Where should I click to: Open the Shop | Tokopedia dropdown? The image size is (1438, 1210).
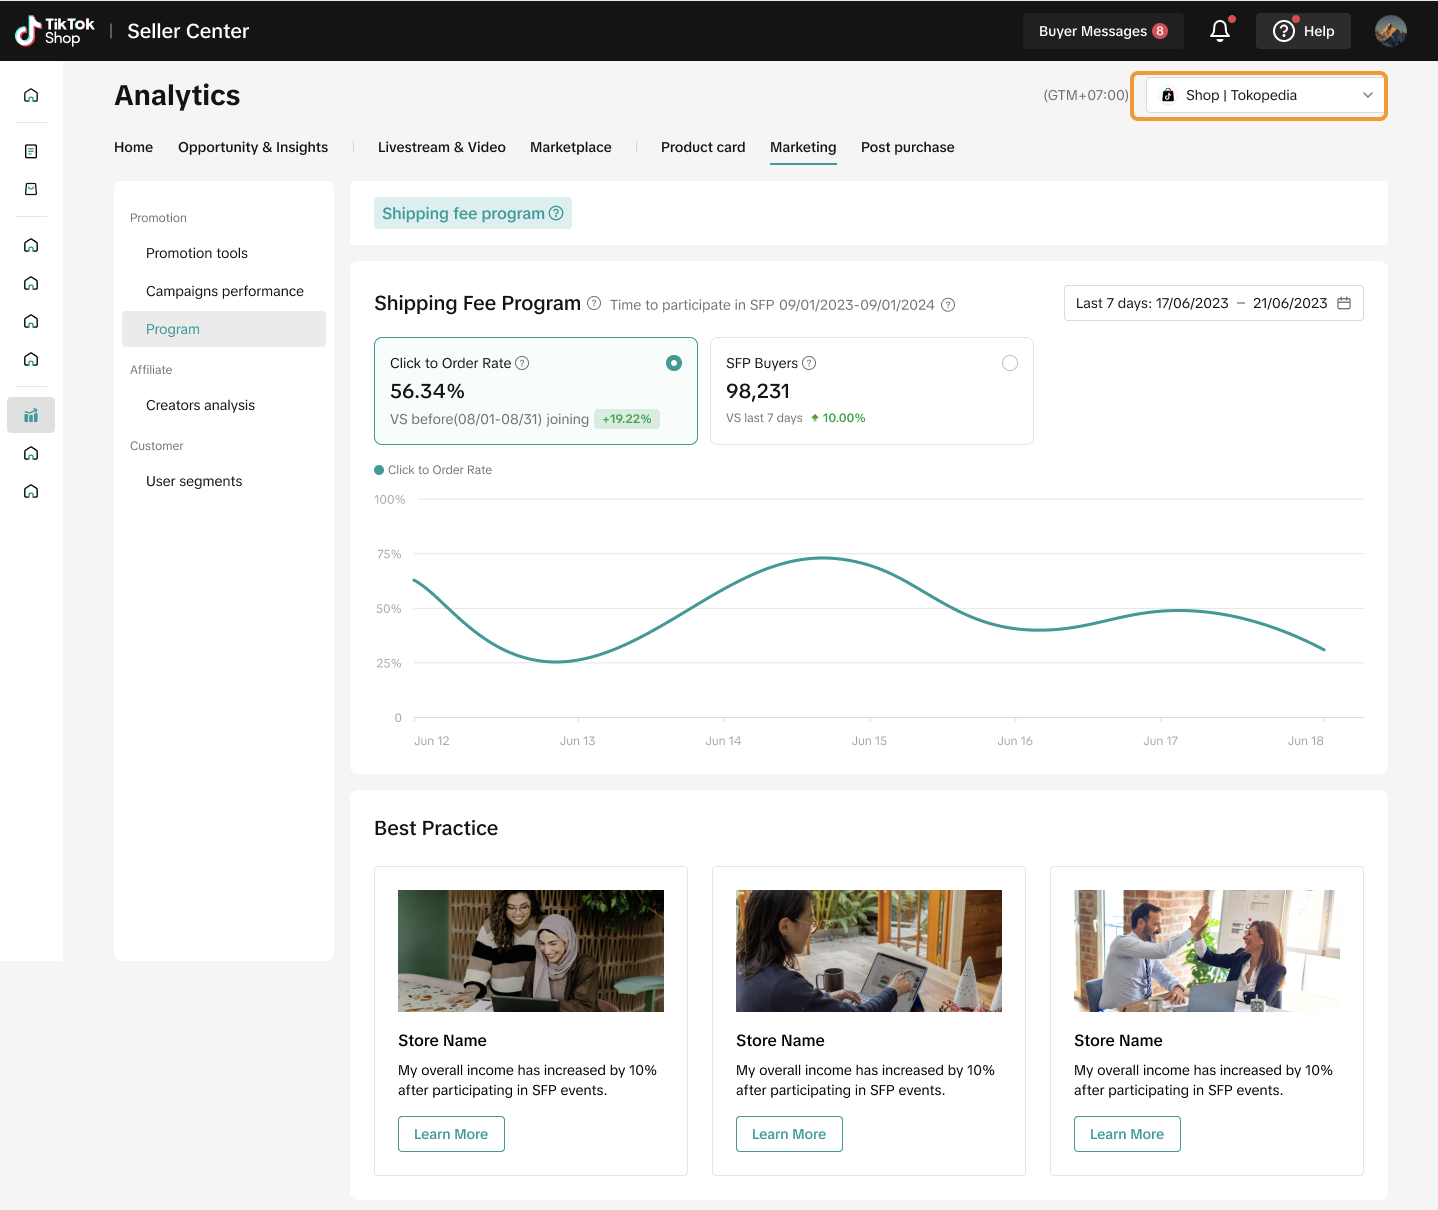tap(1266, 95)
